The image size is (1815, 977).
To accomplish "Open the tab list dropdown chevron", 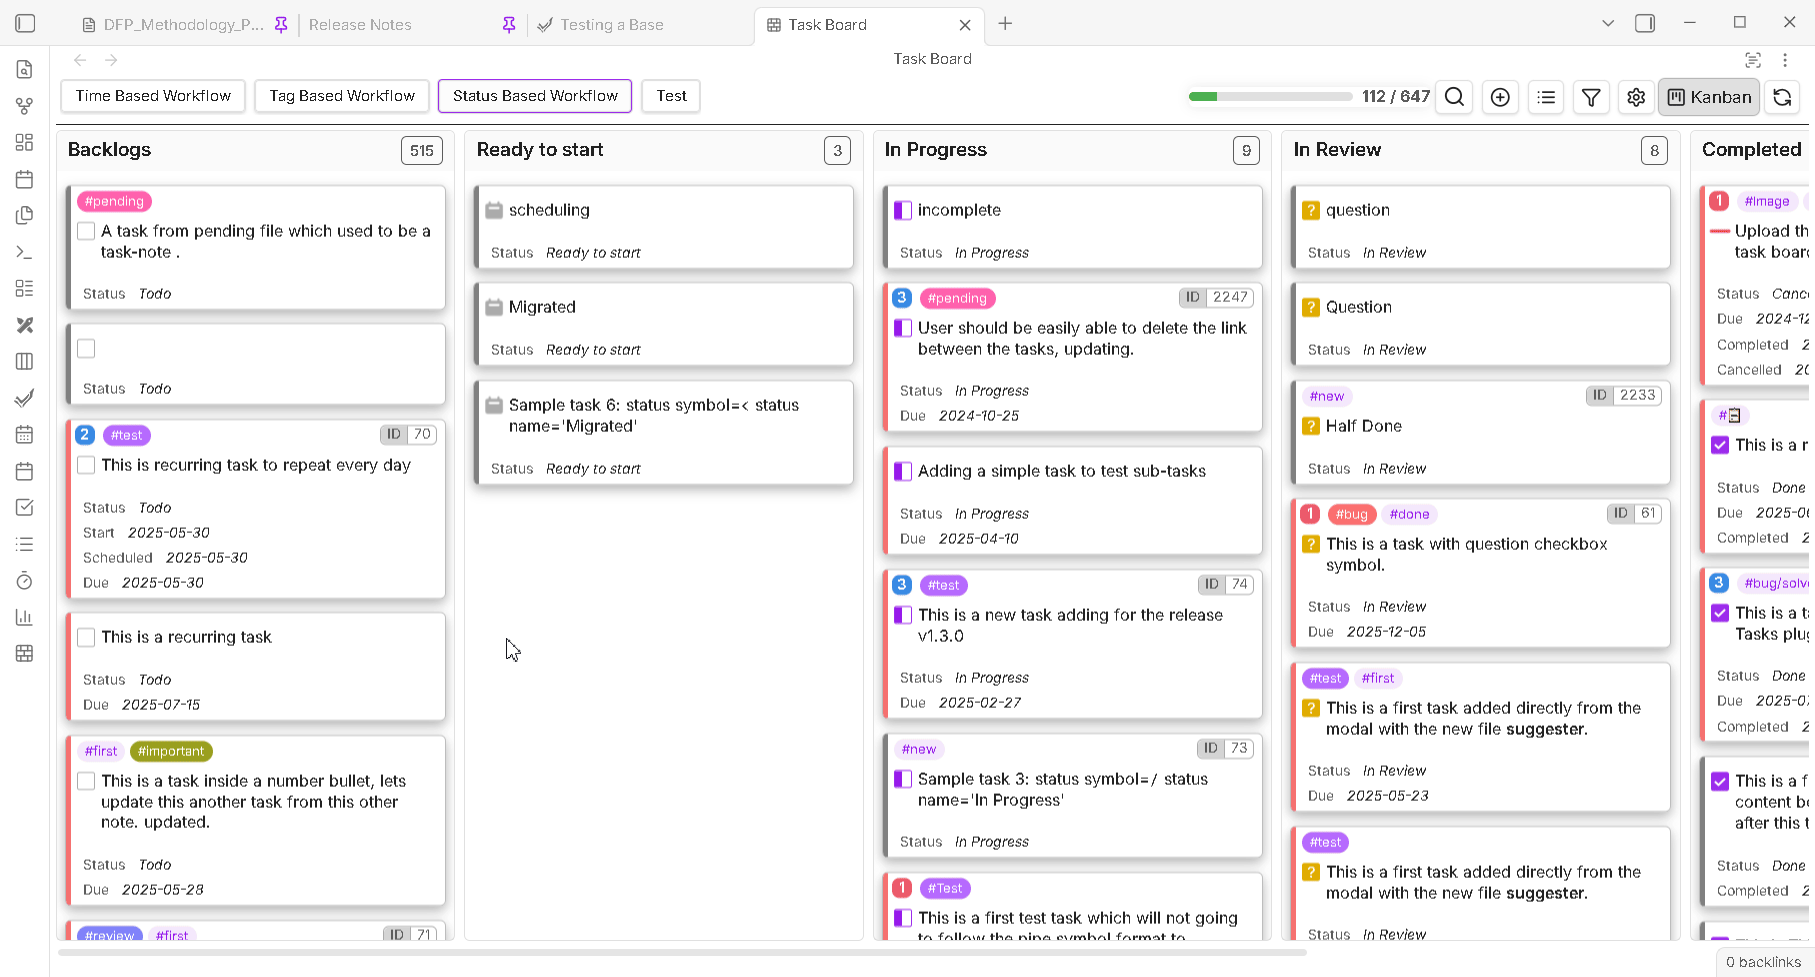I will [x=1607, y=22].
